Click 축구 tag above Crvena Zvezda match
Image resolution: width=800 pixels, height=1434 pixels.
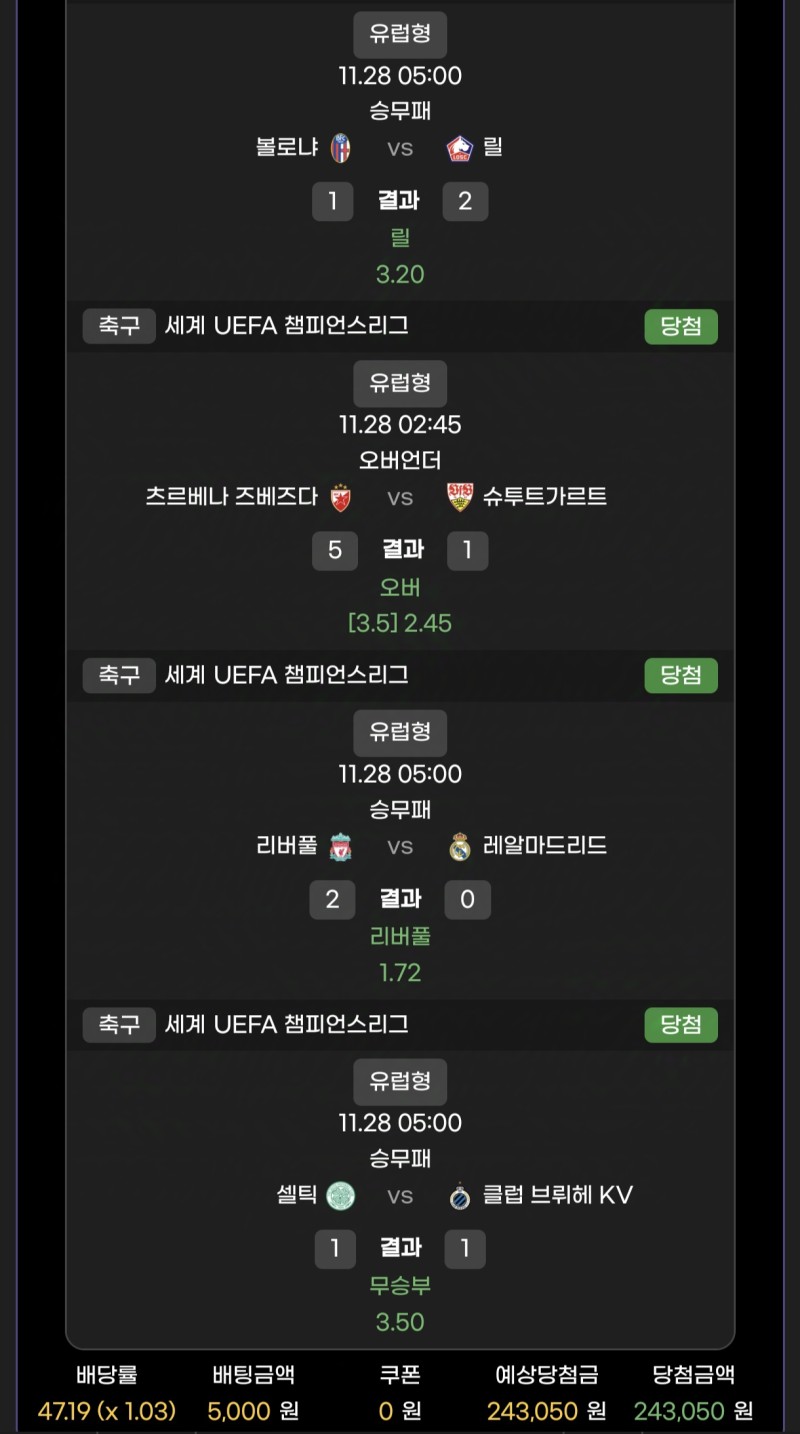119,326
